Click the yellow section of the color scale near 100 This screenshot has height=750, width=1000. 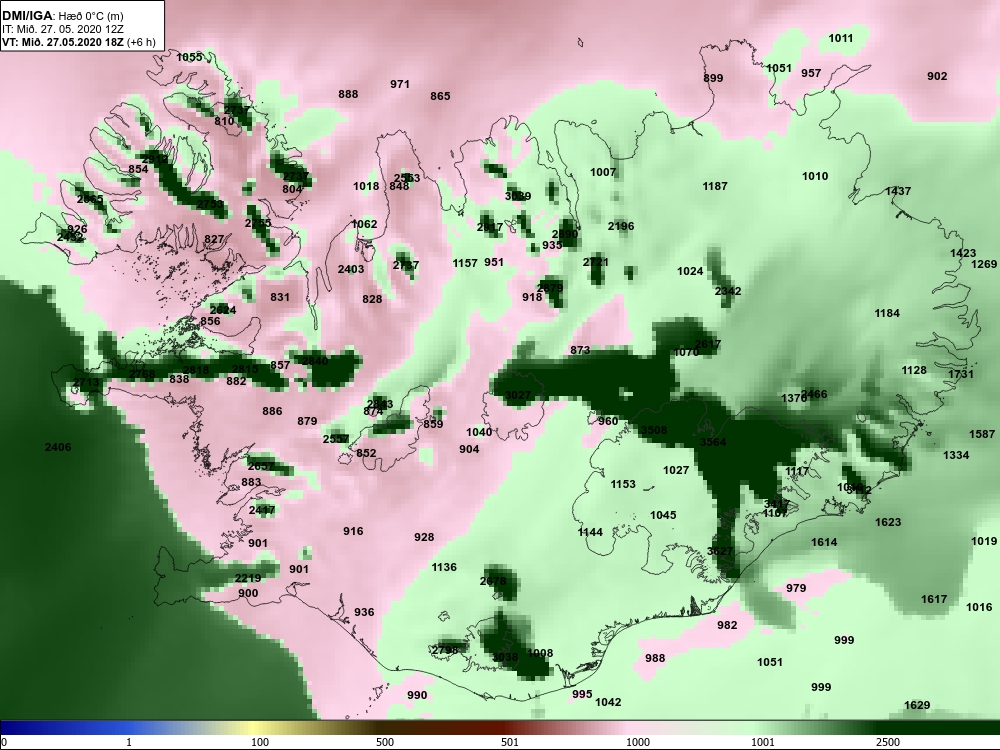tap(255, 728)
